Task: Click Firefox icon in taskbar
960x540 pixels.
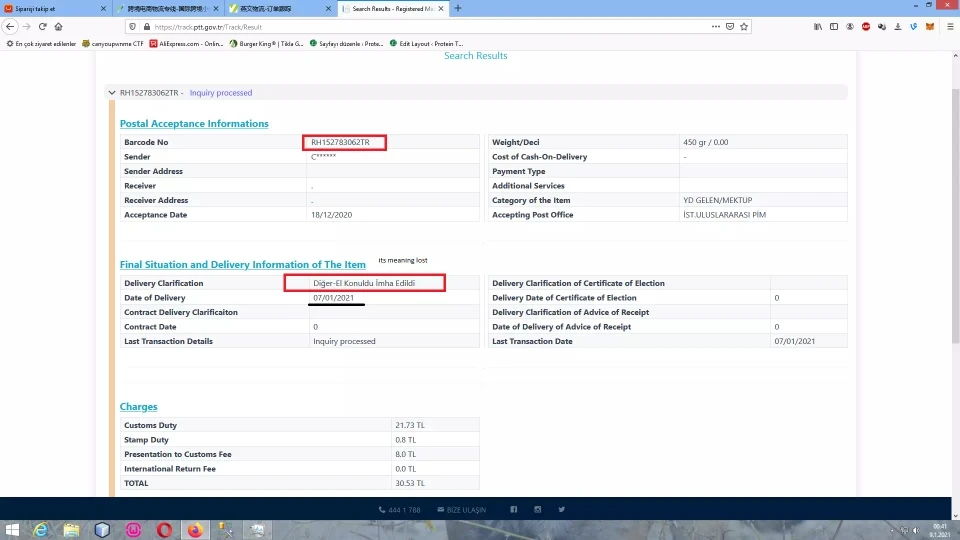Action: click(195, 530)
